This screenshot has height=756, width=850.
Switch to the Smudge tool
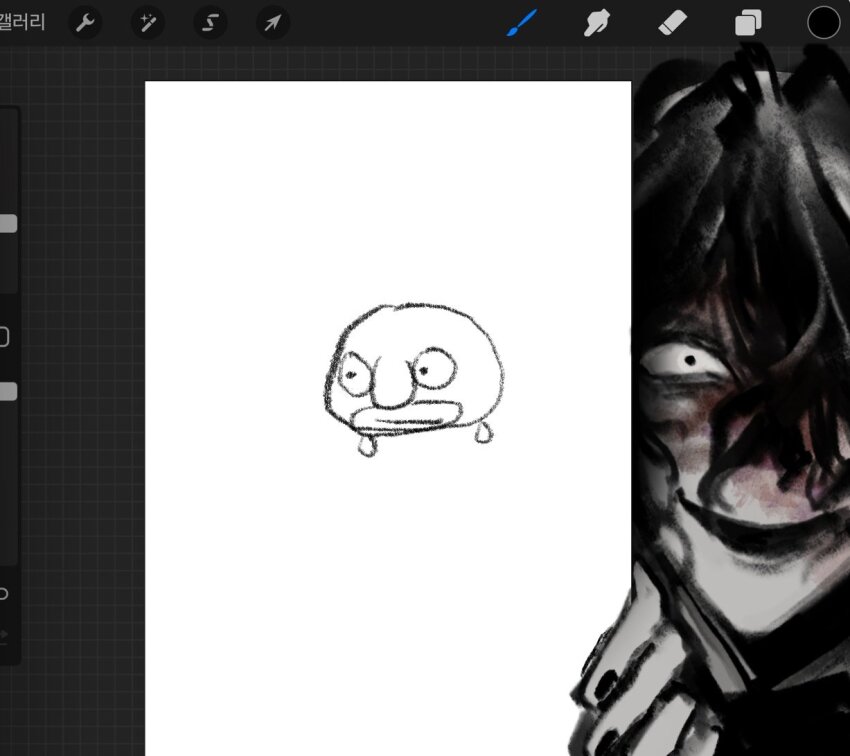[x=596, y=22]
